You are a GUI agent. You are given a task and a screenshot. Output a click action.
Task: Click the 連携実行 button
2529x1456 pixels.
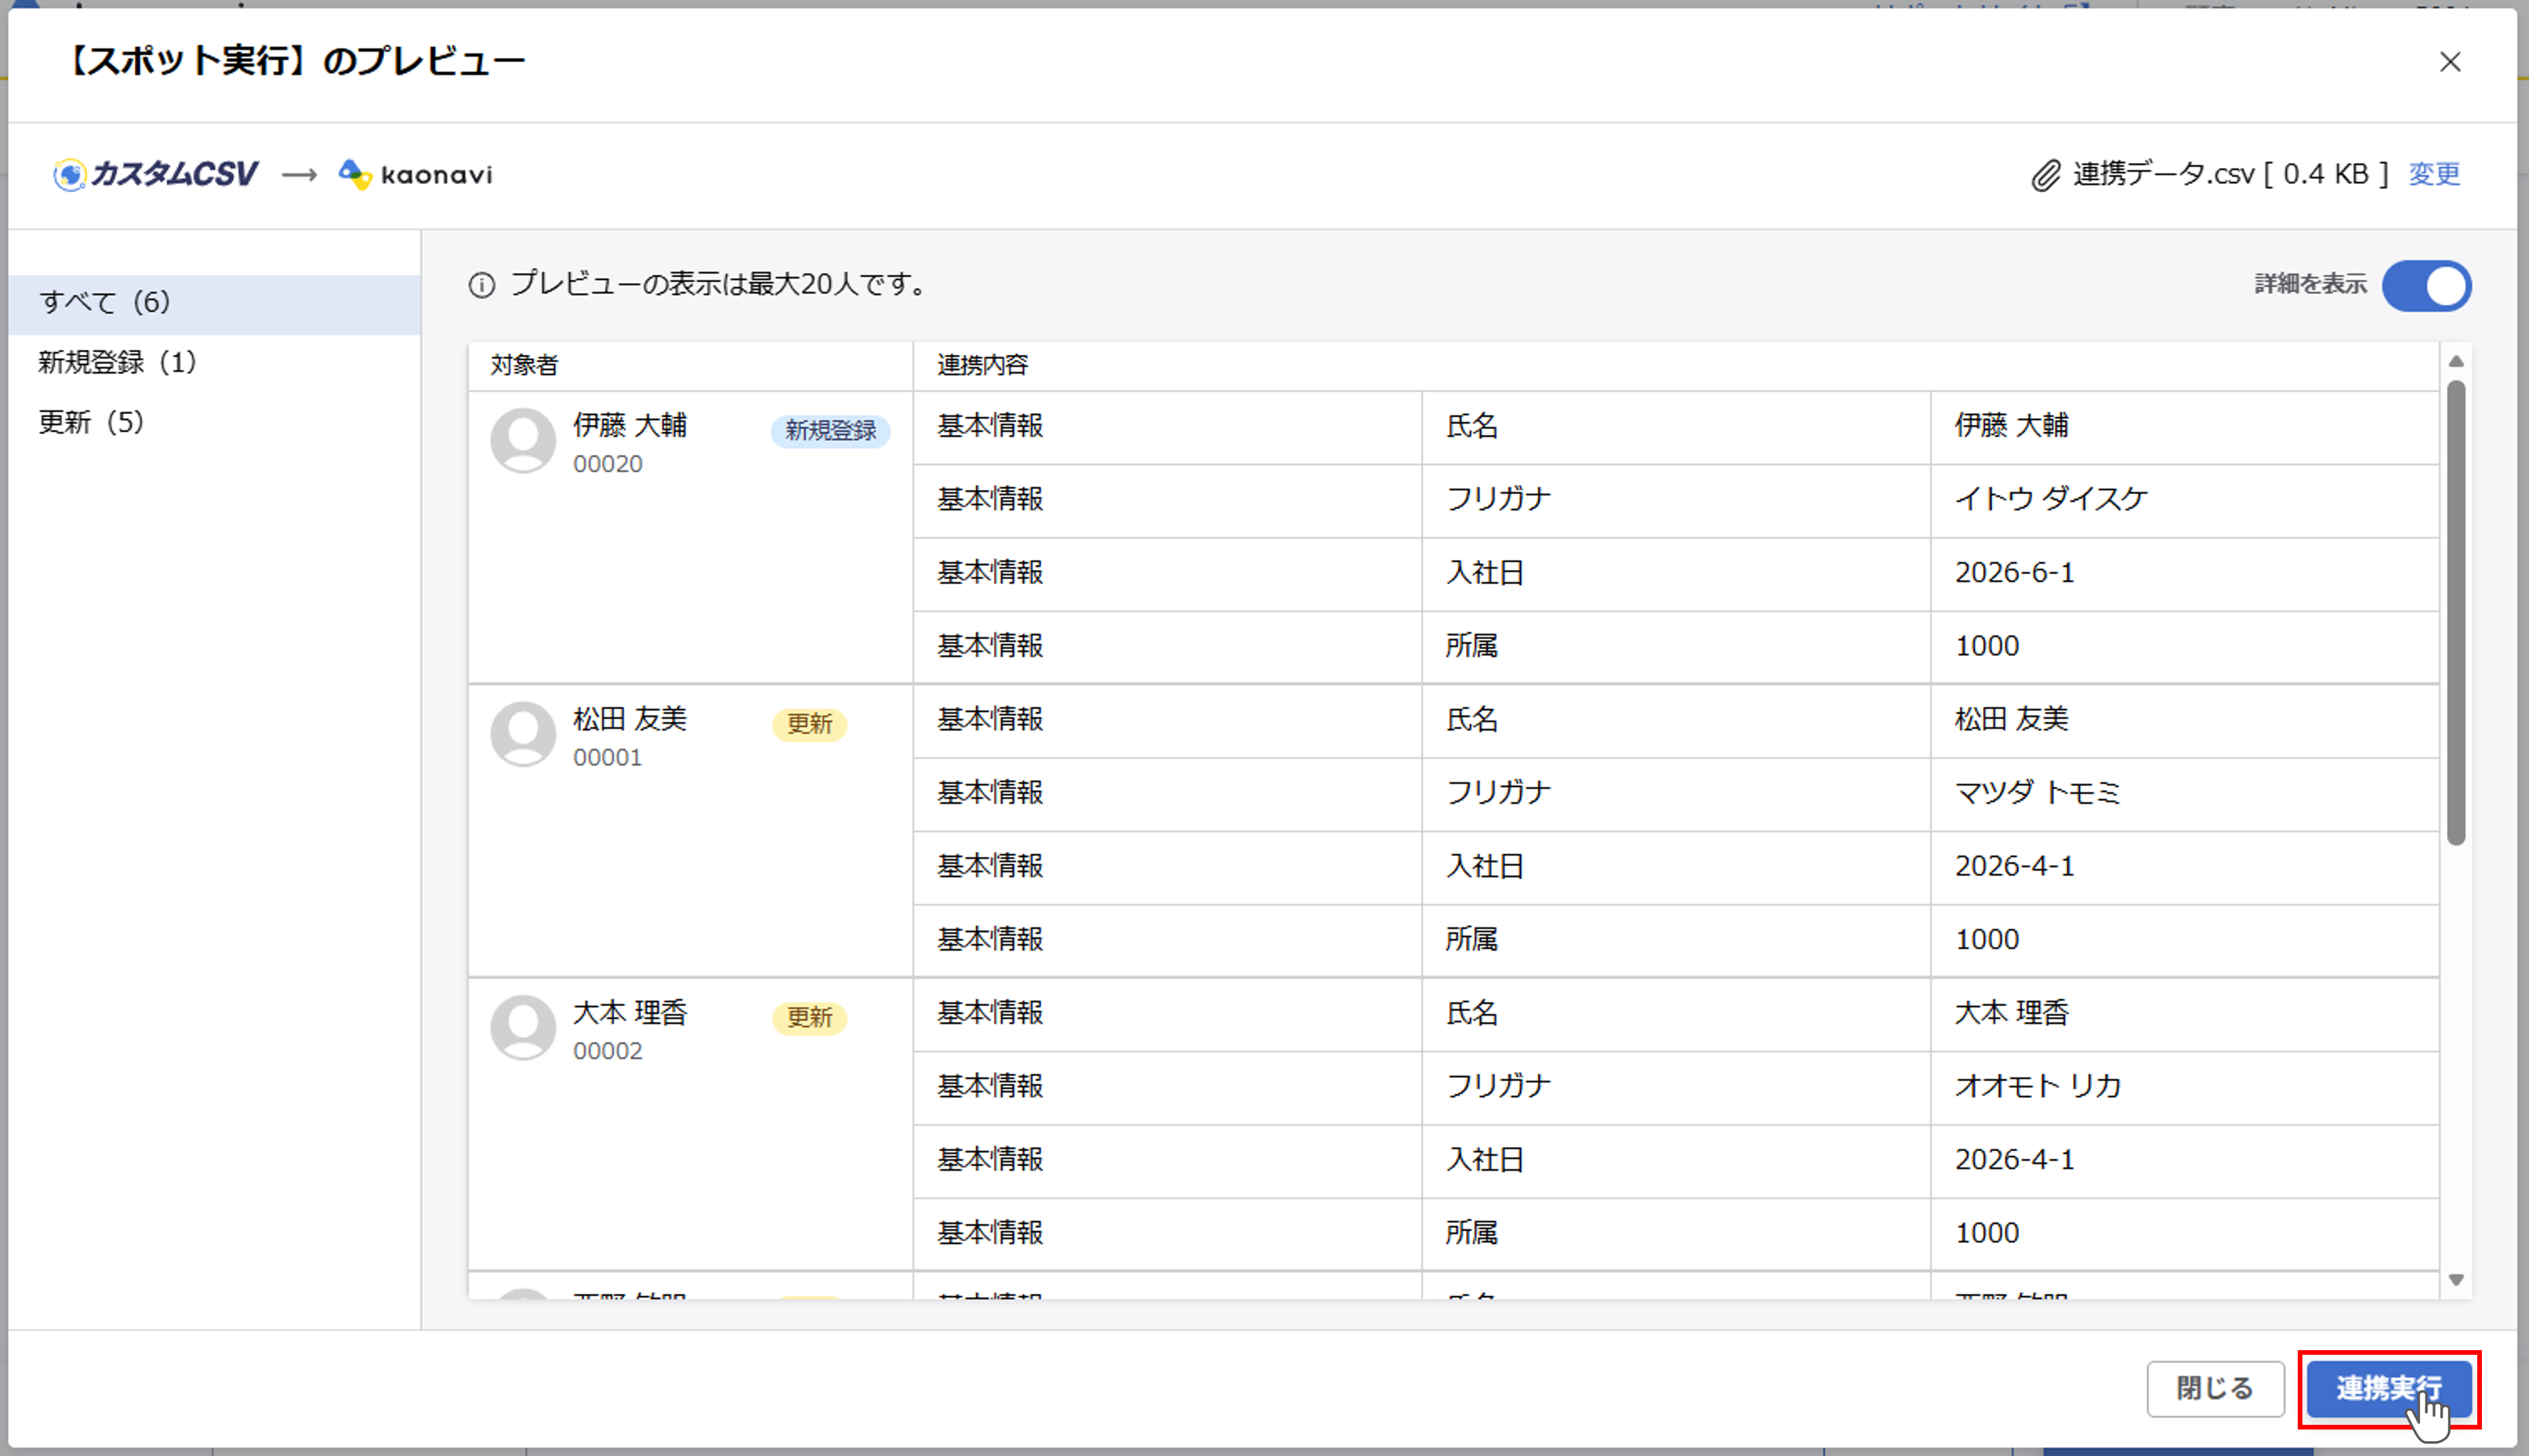2388,1388
